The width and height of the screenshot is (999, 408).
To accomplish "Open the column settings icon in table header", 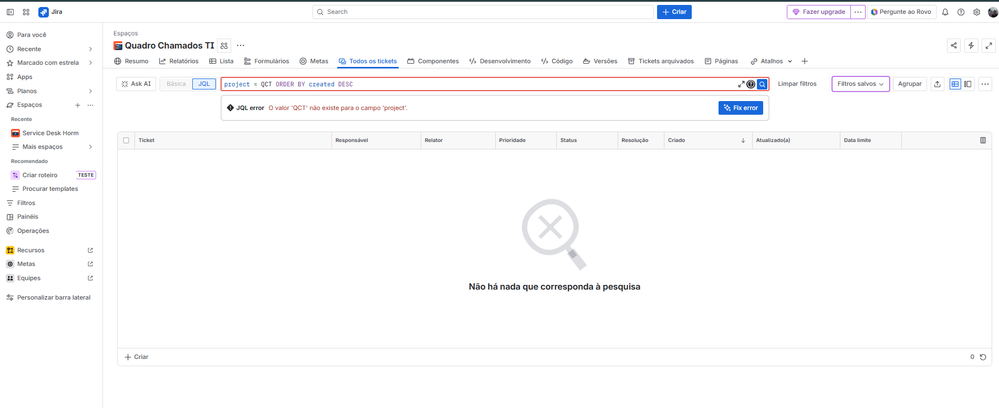I will coord(982,140).
